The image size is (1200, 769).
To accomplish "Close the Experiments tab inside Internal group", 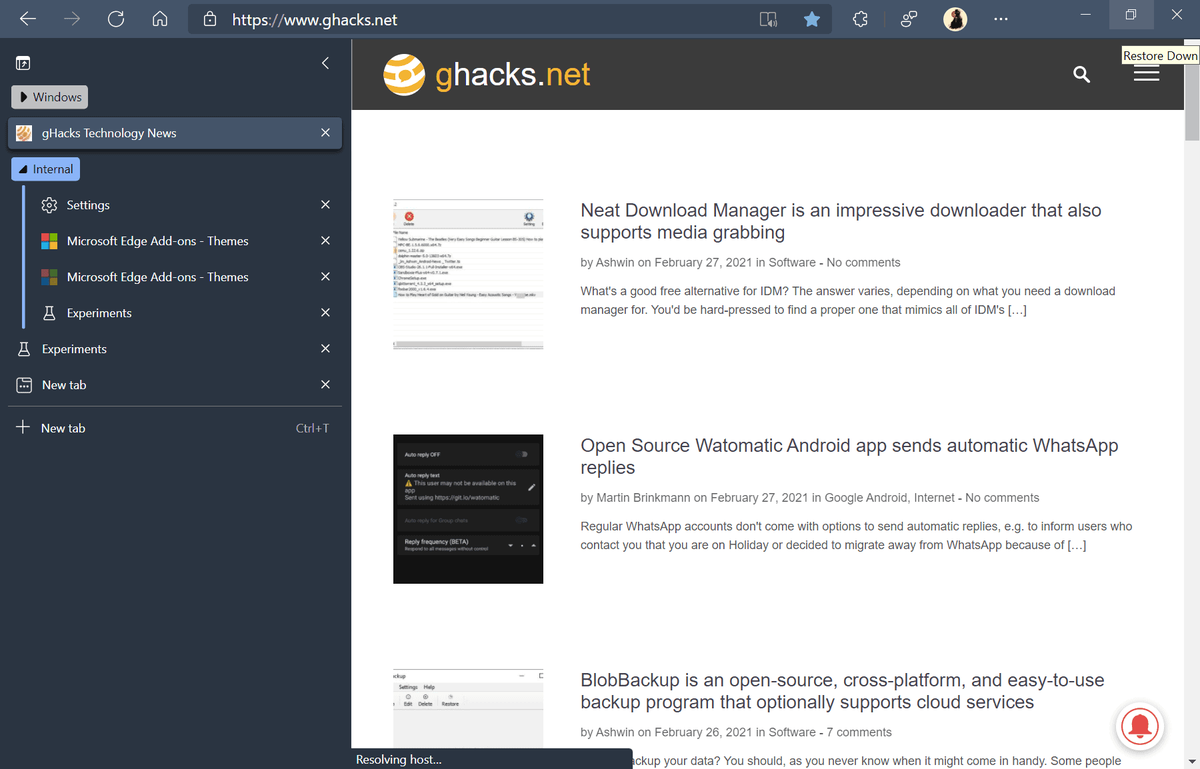I will [x=325, y=313].
